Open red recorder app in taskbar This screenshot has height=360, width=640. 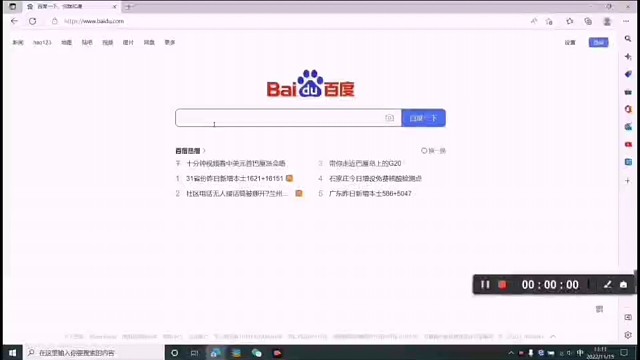278,353
